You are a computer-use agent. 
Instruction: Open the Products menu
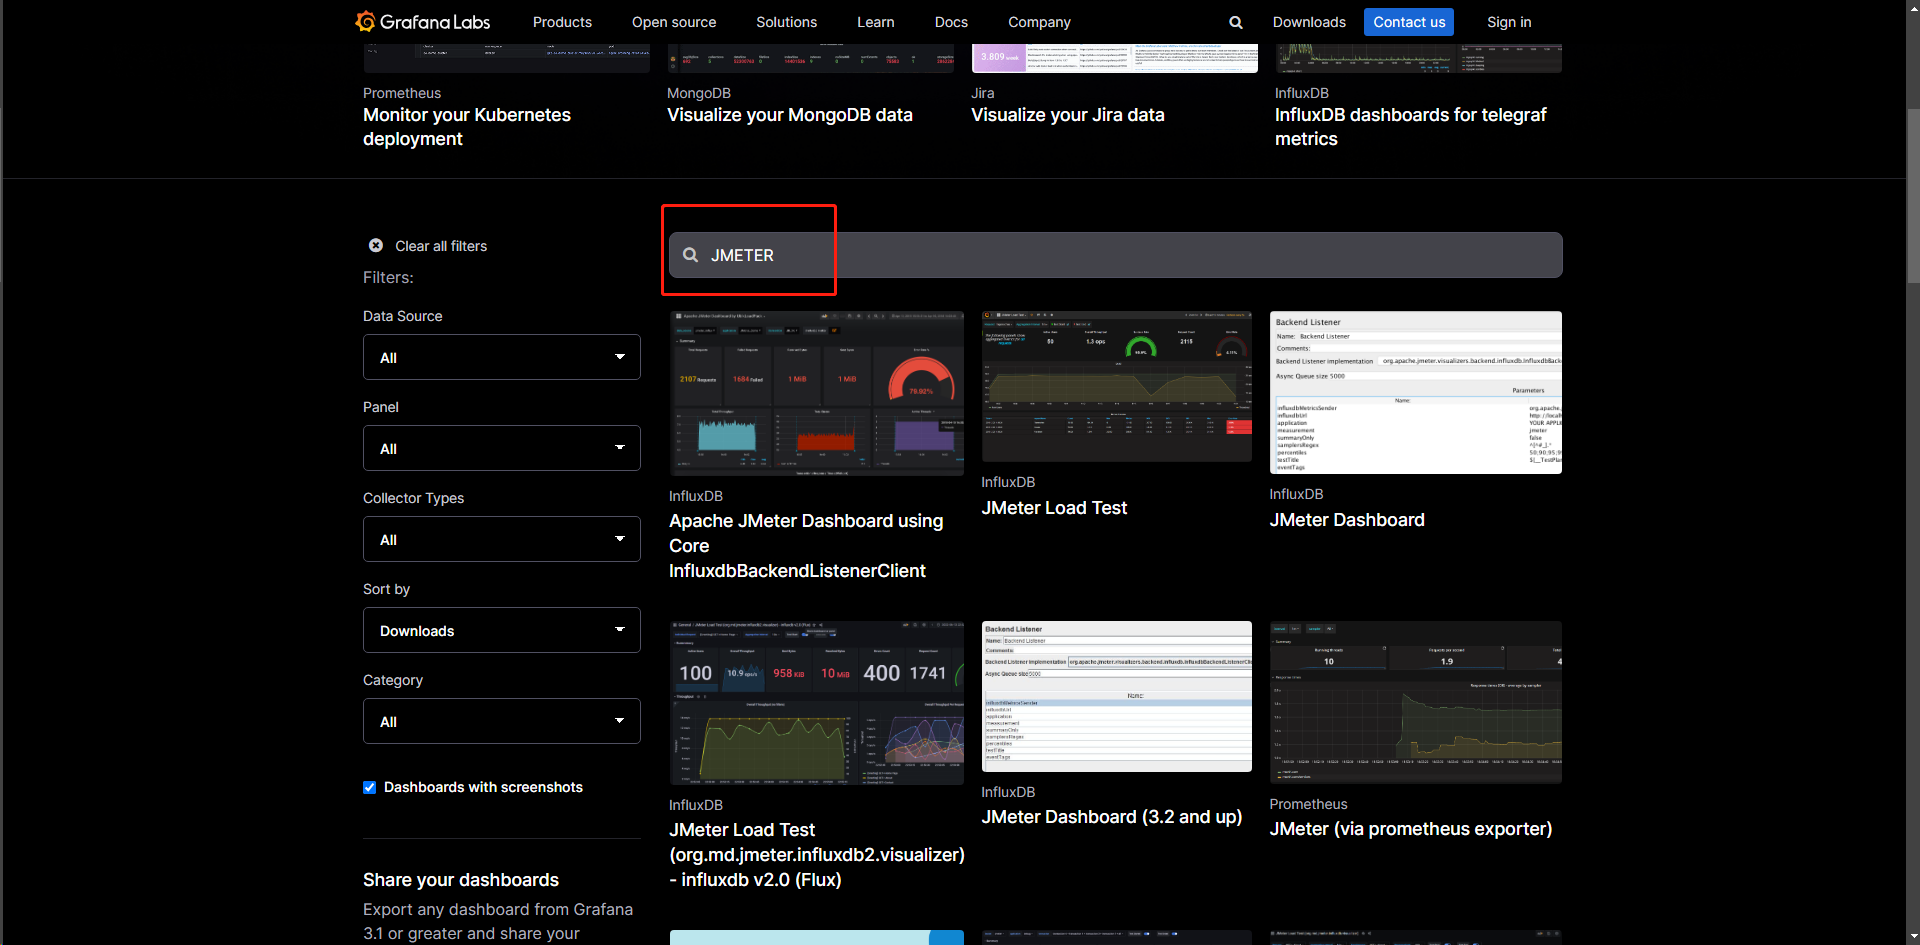click(x=562, y=22)
